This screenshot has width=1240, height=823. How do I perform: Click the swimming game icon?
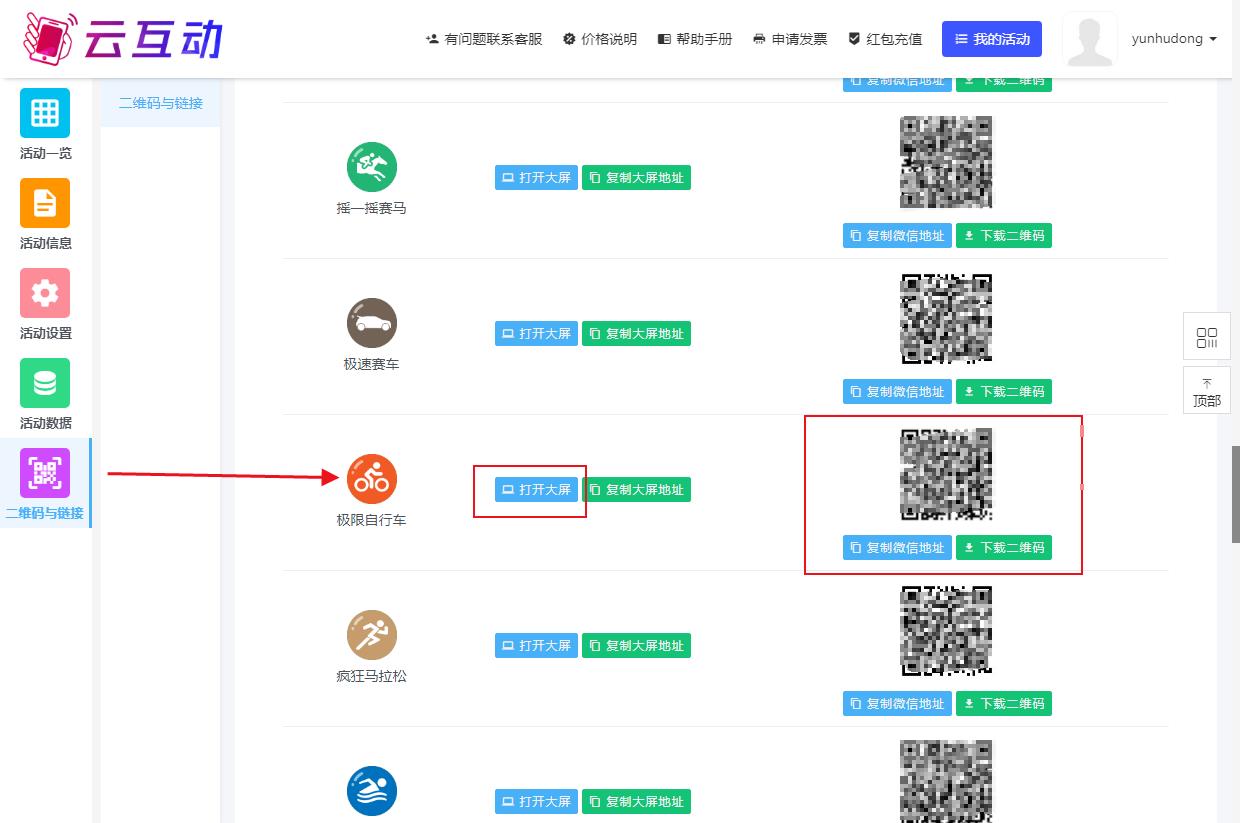tap(372, 791)
